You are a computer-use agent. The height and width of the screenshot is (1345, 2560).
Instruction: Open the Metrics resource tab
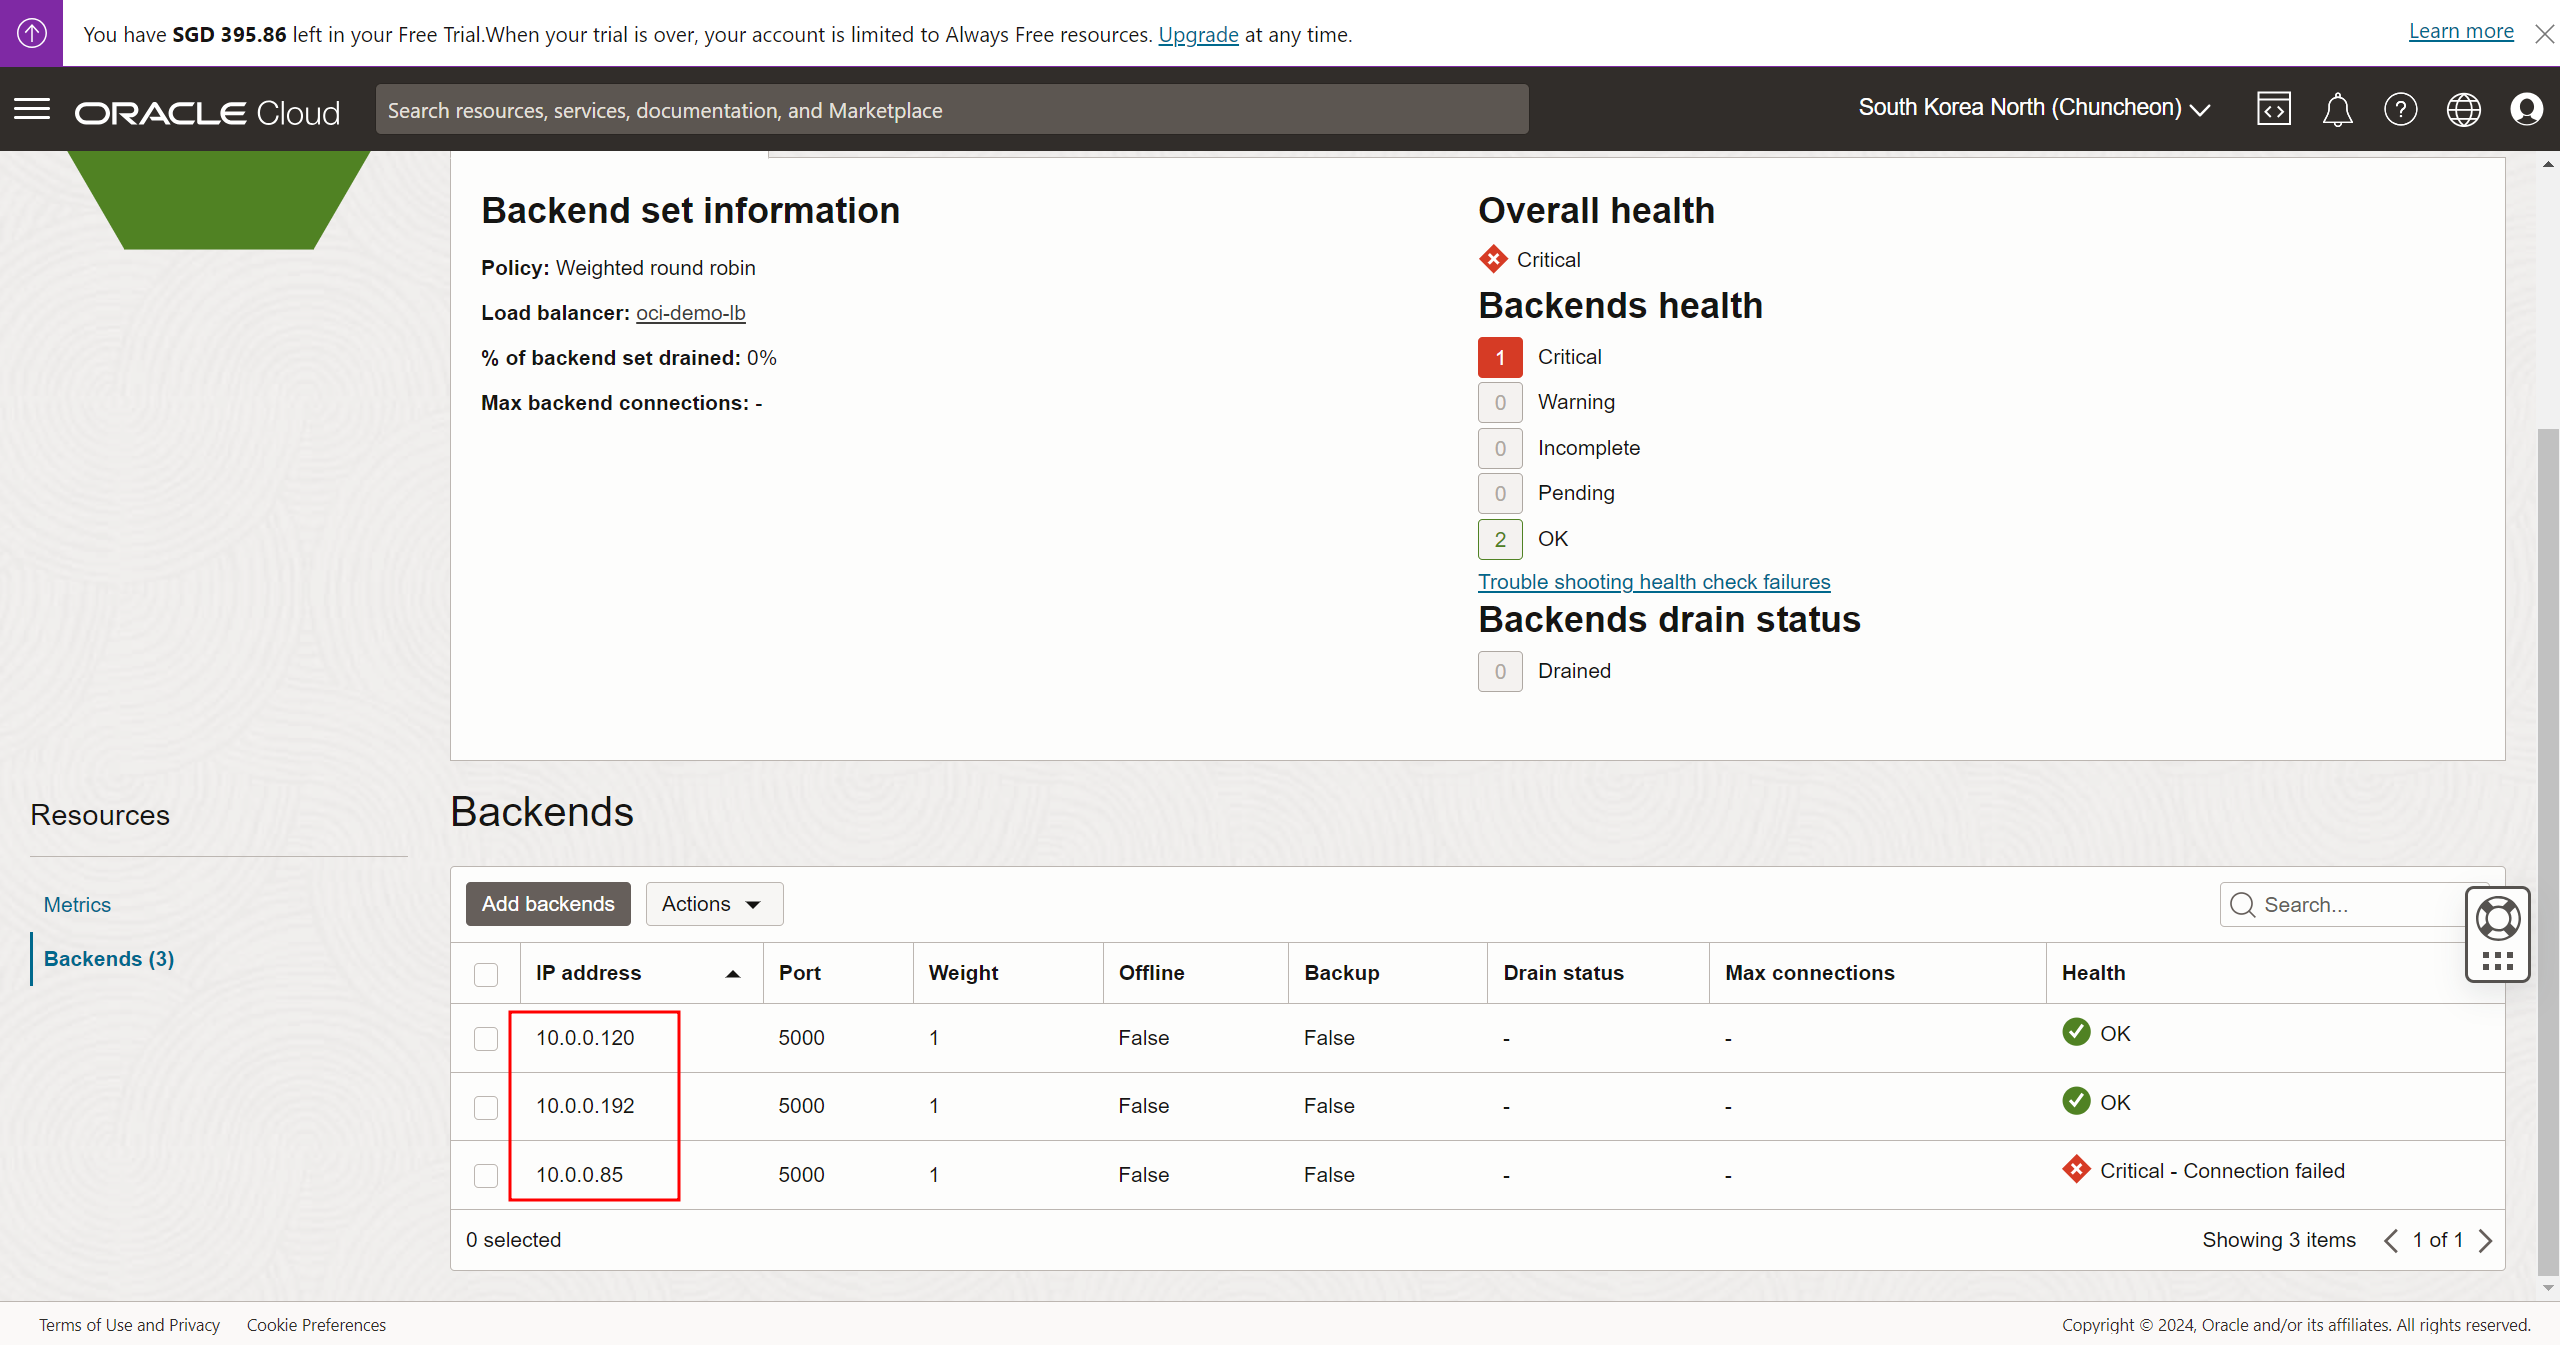point(77,905)
